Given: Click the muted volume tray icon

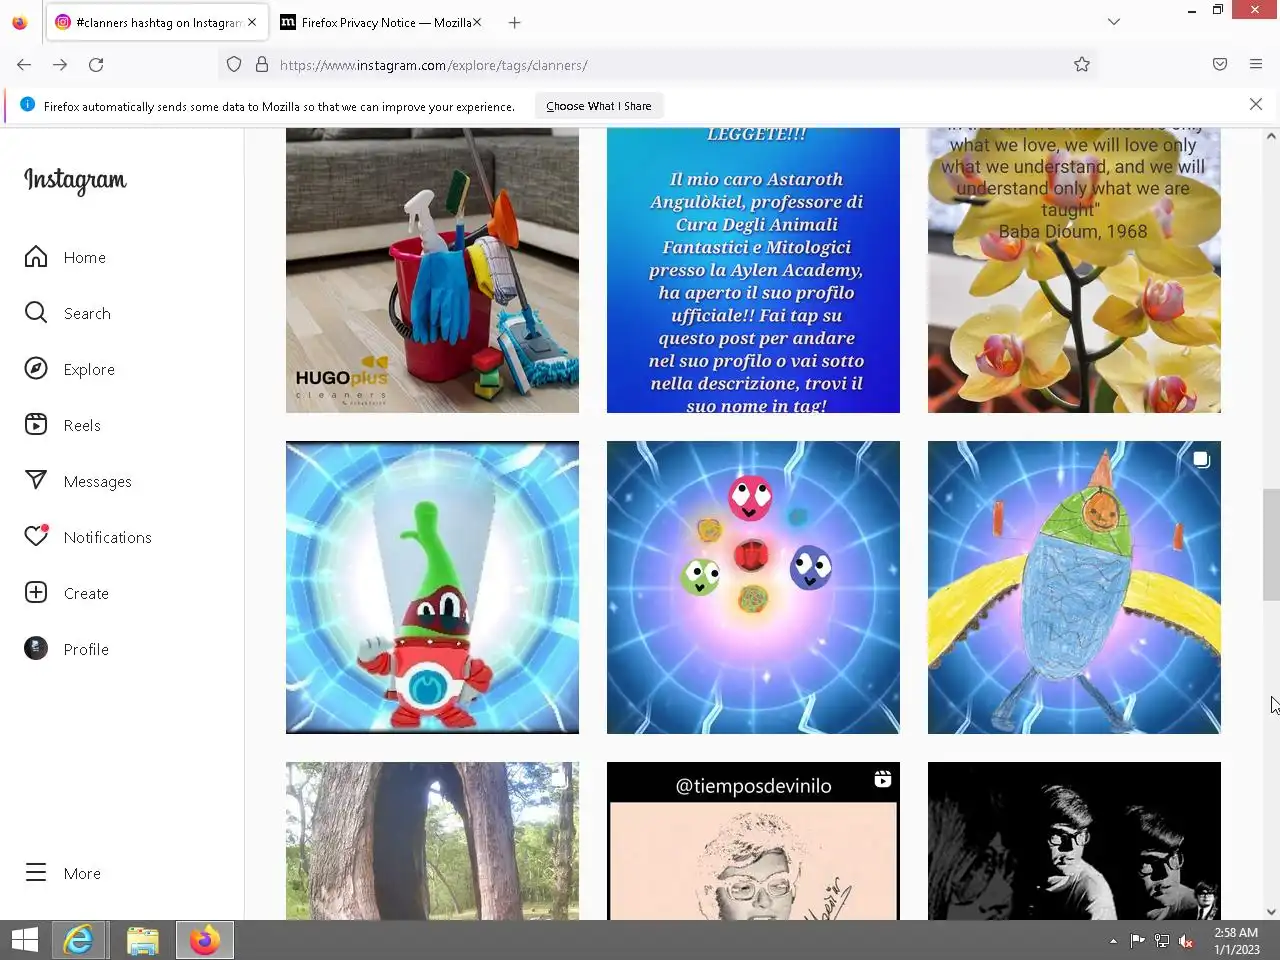Looking at the screenshot, I should click(1186, 941).
